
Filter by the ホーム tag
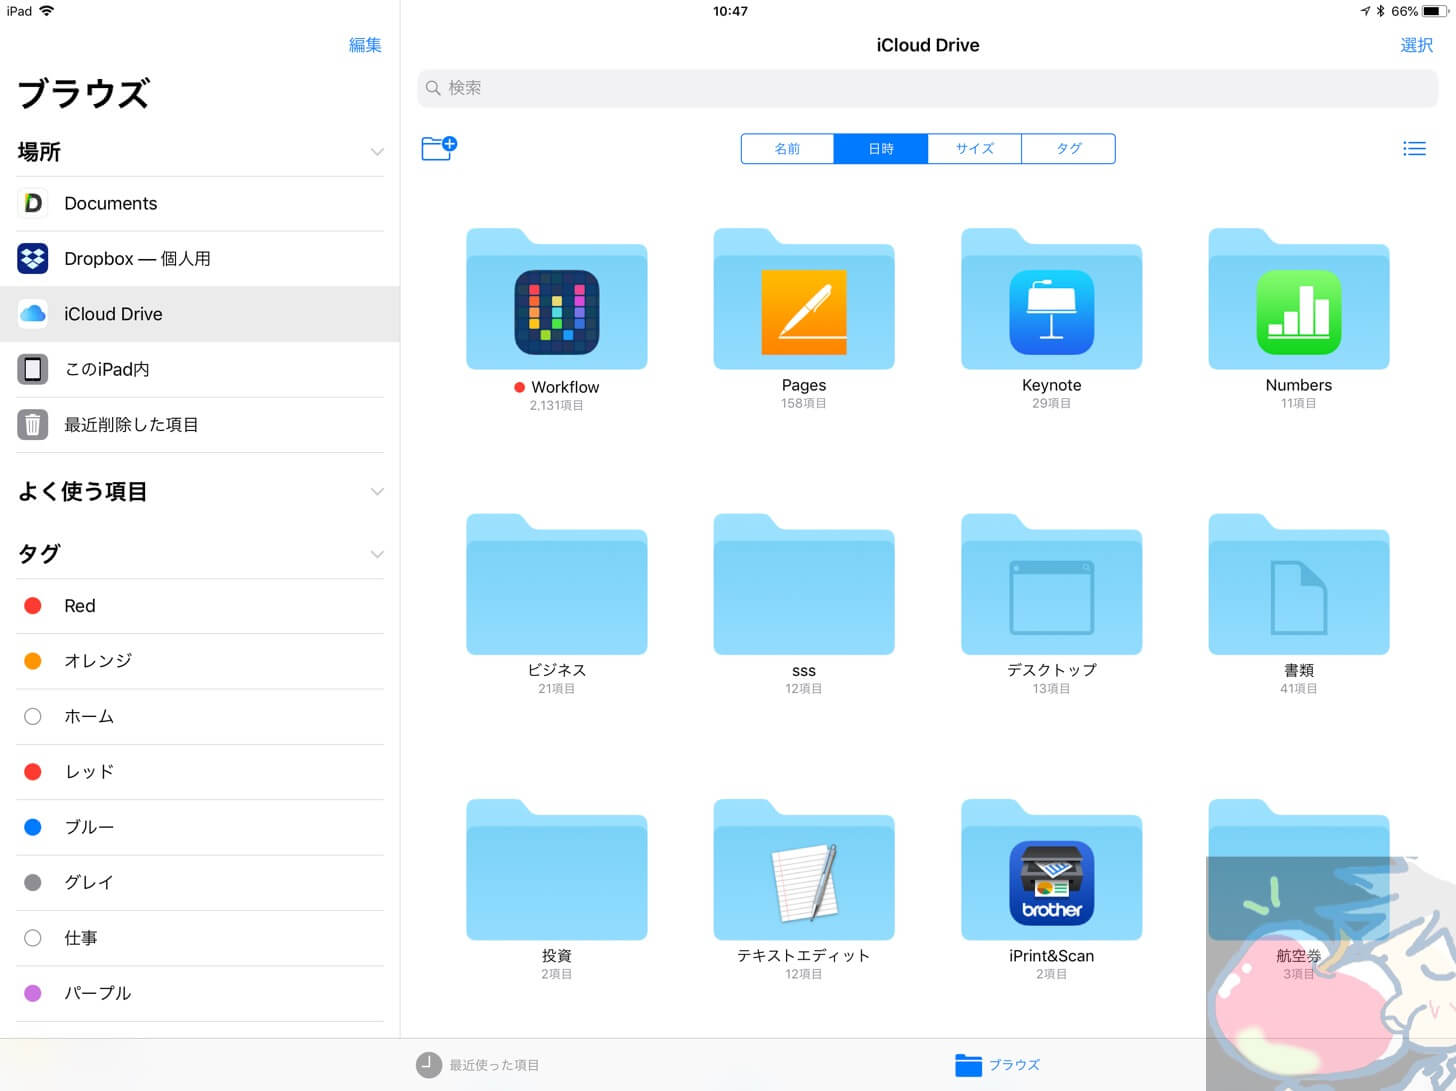pos(200,717)
